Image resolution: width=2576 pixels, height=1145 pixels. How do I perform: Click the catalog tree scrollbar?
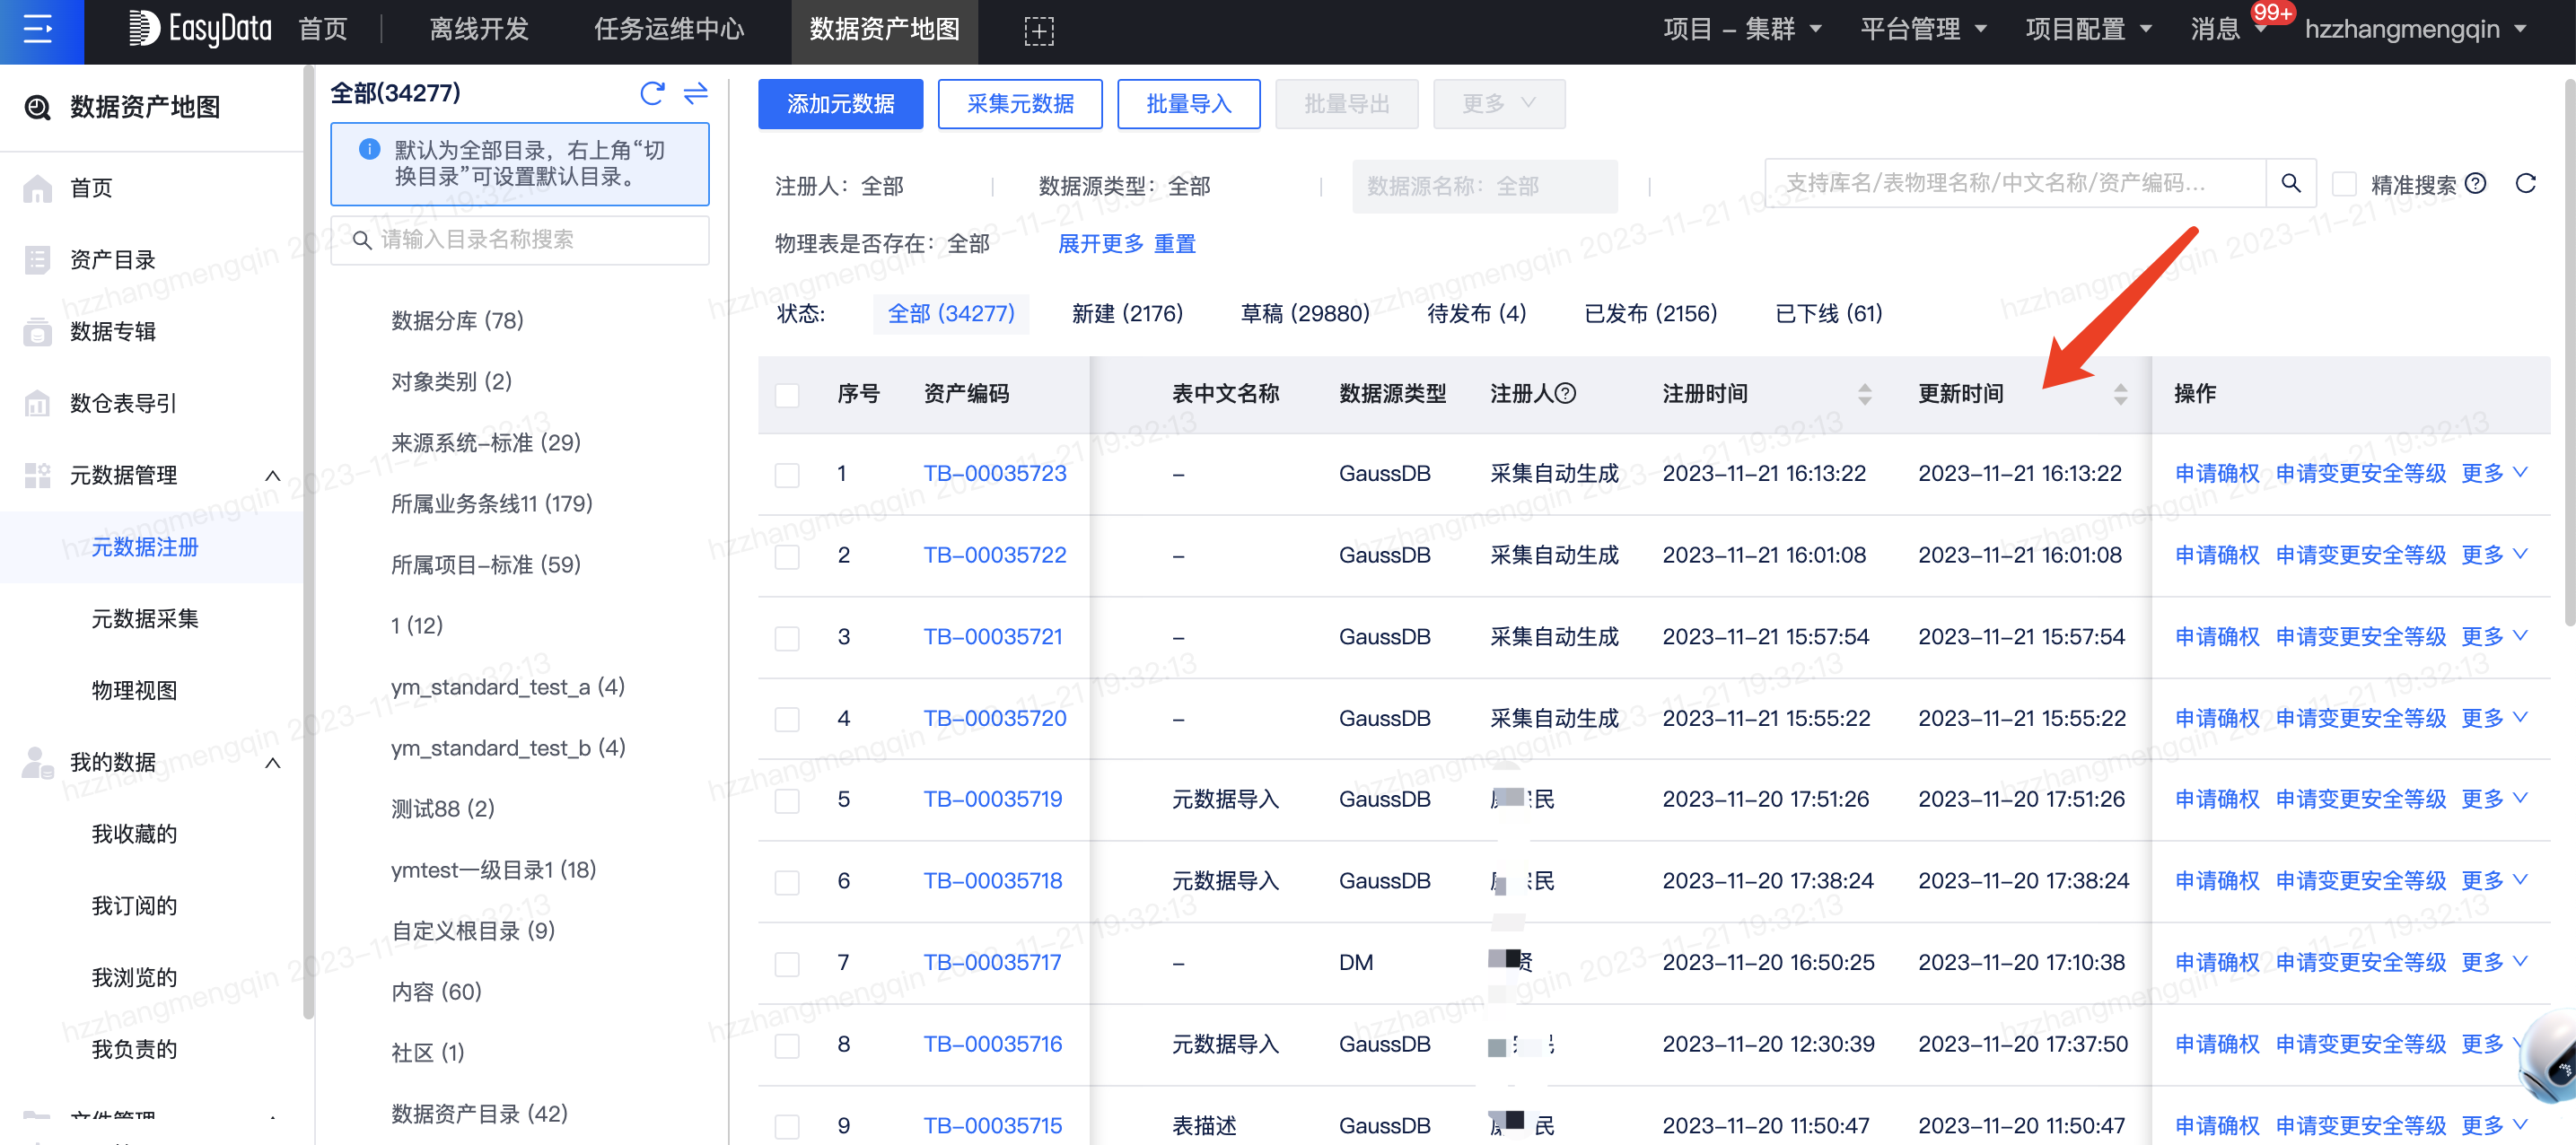309,540
